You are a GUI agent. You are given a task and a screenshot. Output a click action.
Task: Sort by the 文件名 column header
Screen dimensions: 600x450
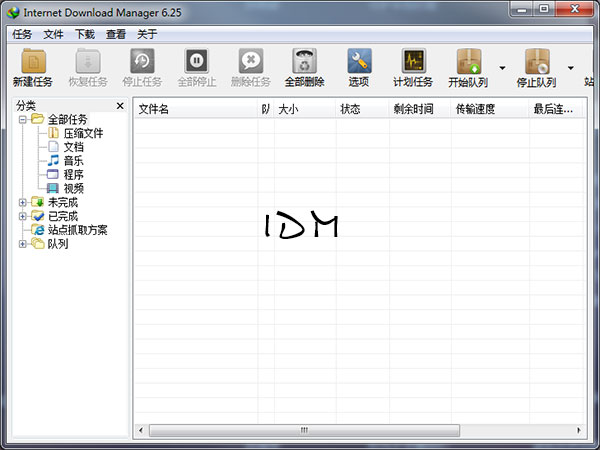(196, 109)
